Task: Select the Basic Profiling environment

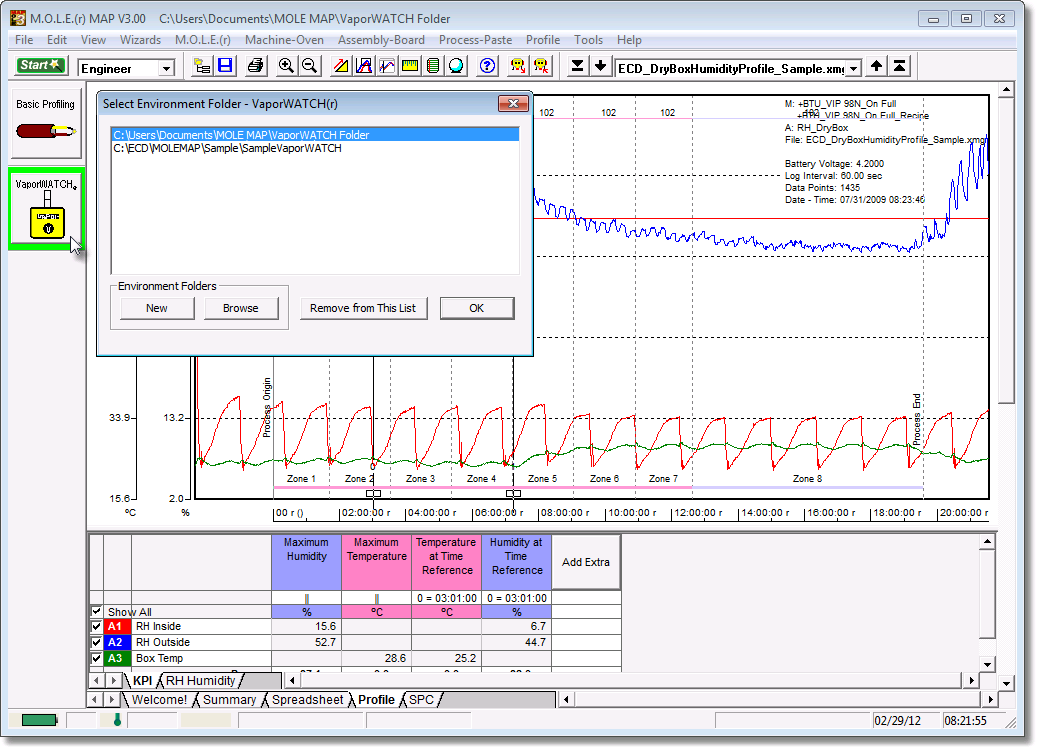Action: 46,123
